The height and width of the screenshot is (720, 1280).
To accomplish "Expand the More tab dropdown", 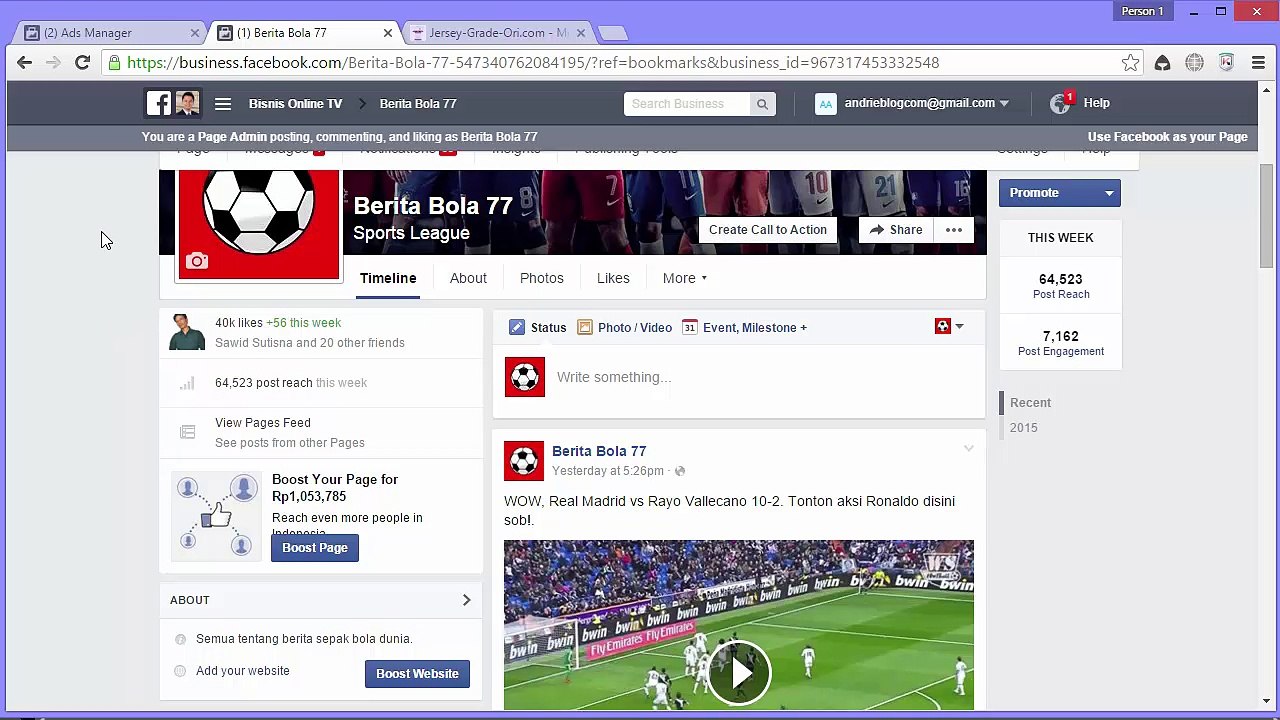I will (x=685, y=278).
